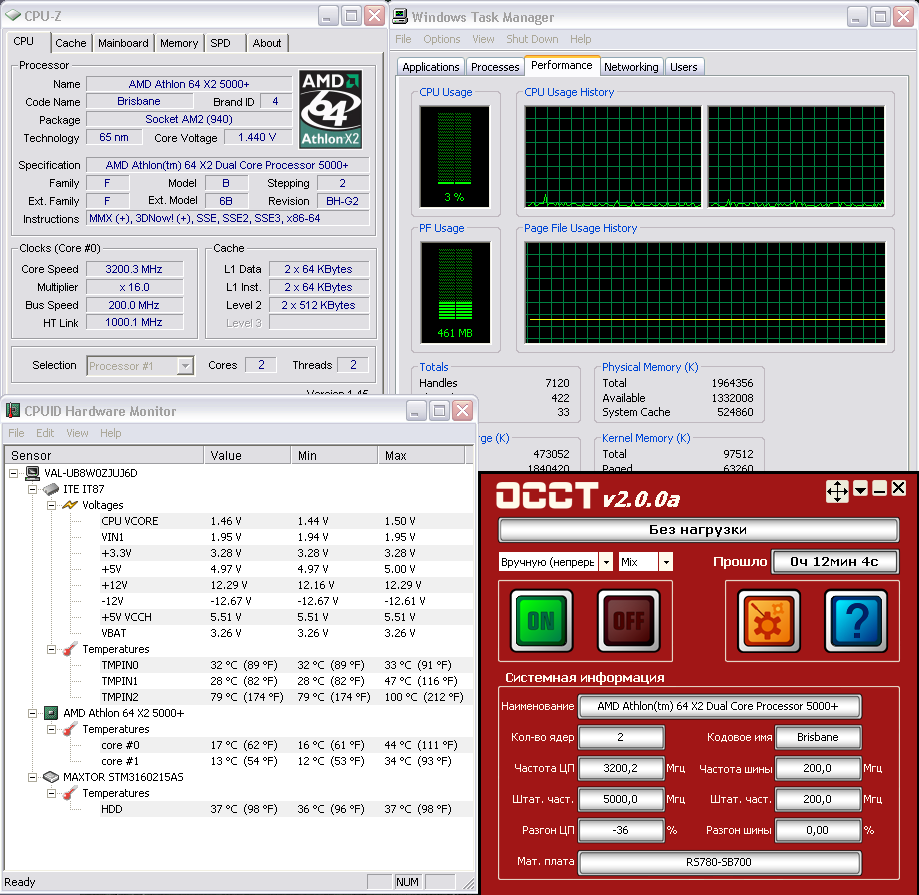Click the Min column header
The height and width of the screenshot is (895, 919).
point(334,455)
